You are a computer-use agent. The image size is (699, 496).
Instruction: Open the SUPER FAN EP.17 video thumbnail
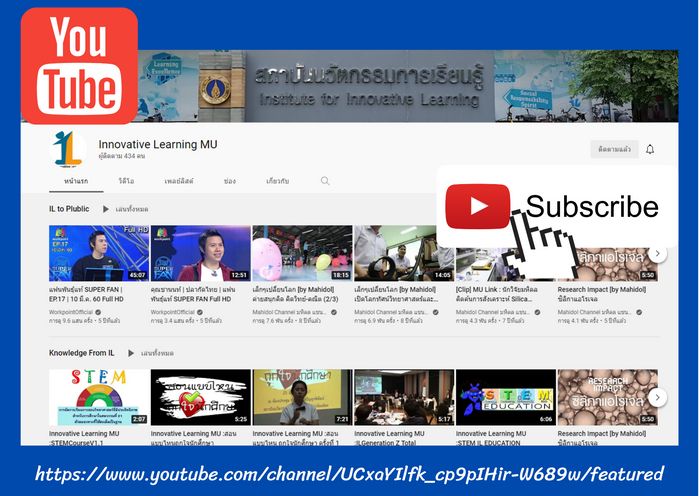pyautogui.click(x=98, y=253)
